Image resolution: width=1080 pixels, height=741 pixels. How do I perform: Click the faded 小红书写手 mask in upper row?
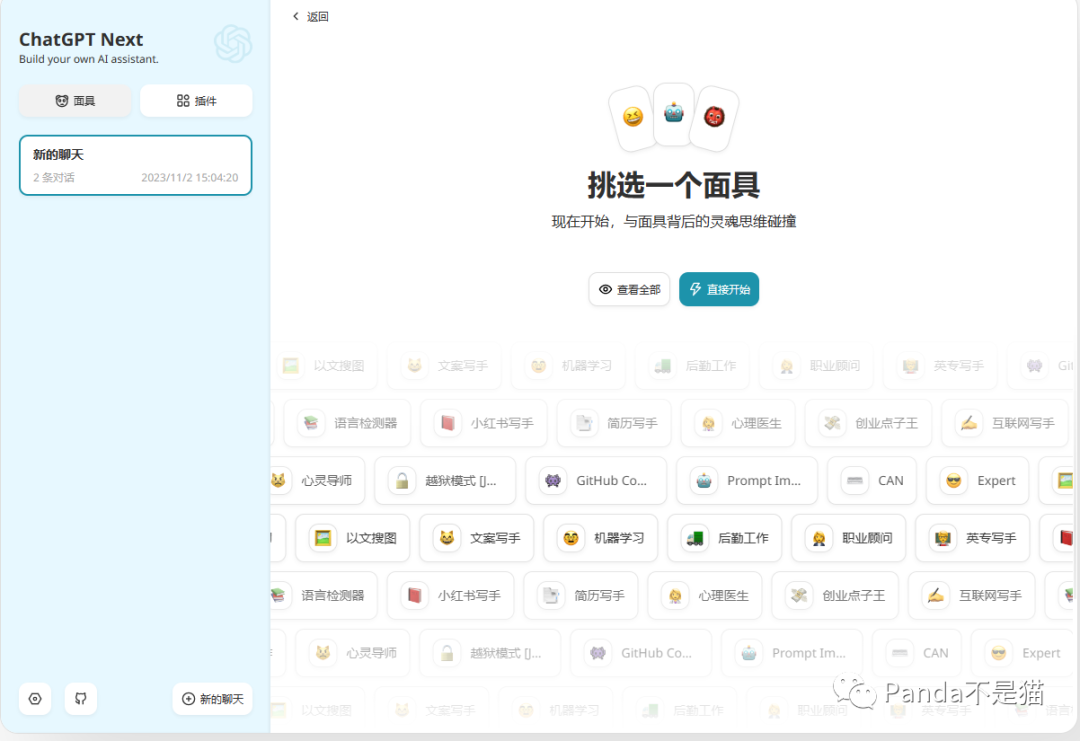484,423
